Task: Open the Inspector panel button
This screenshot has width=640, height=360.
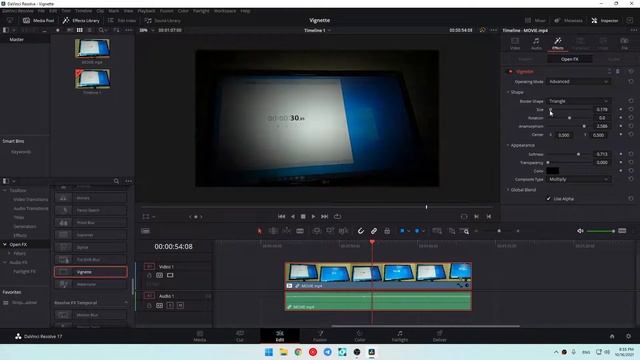Action: pos(605,20)
